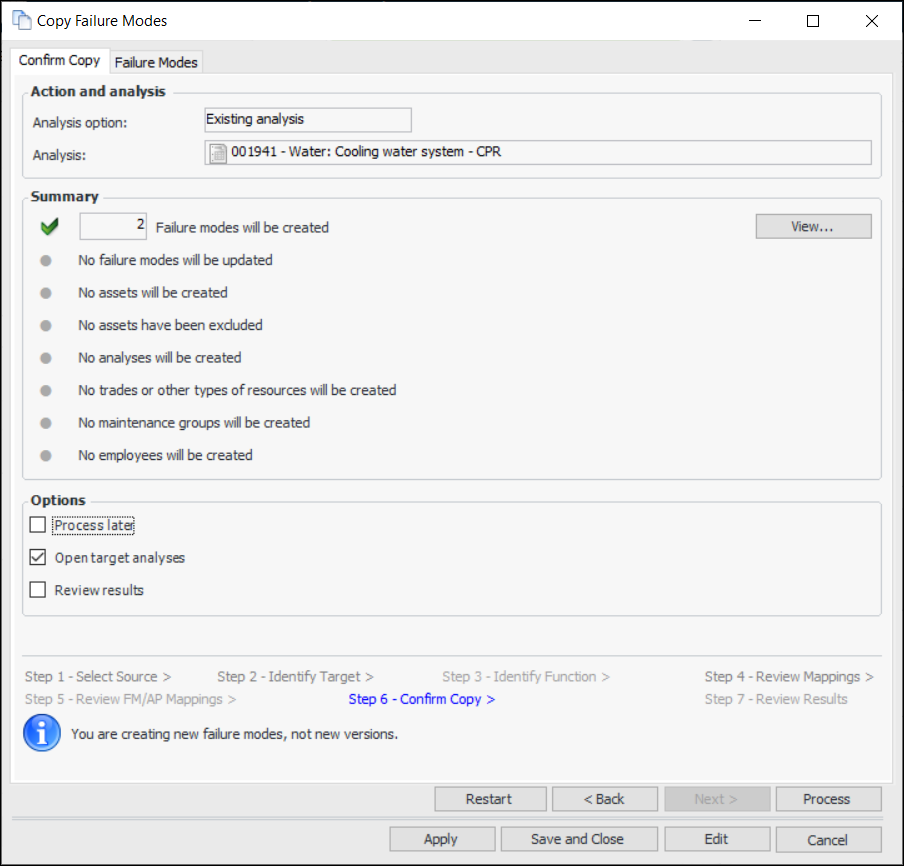
Task: Click grey bullet beside 'No trades or other types'
Action: pos(46,391)
